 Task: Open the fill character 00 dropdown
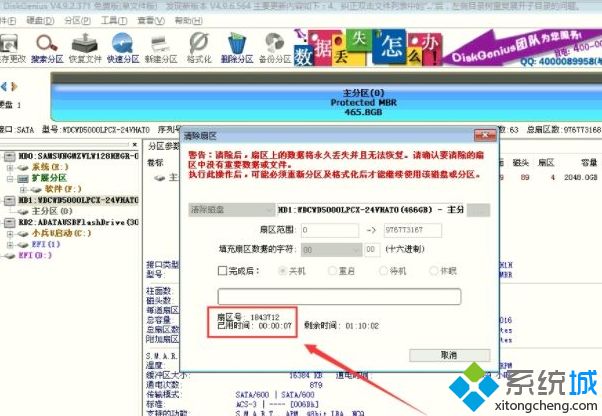pyautogui.click(x=331, y=250)
